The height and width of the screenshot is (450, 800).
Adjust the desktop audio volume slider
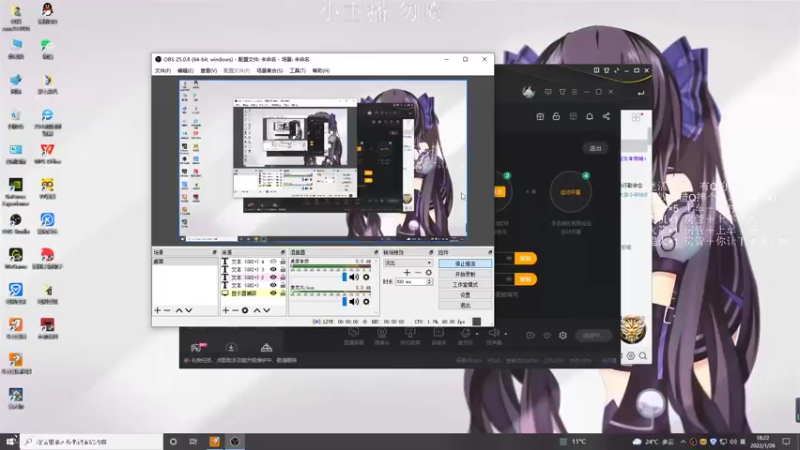(x=344, y=277)
